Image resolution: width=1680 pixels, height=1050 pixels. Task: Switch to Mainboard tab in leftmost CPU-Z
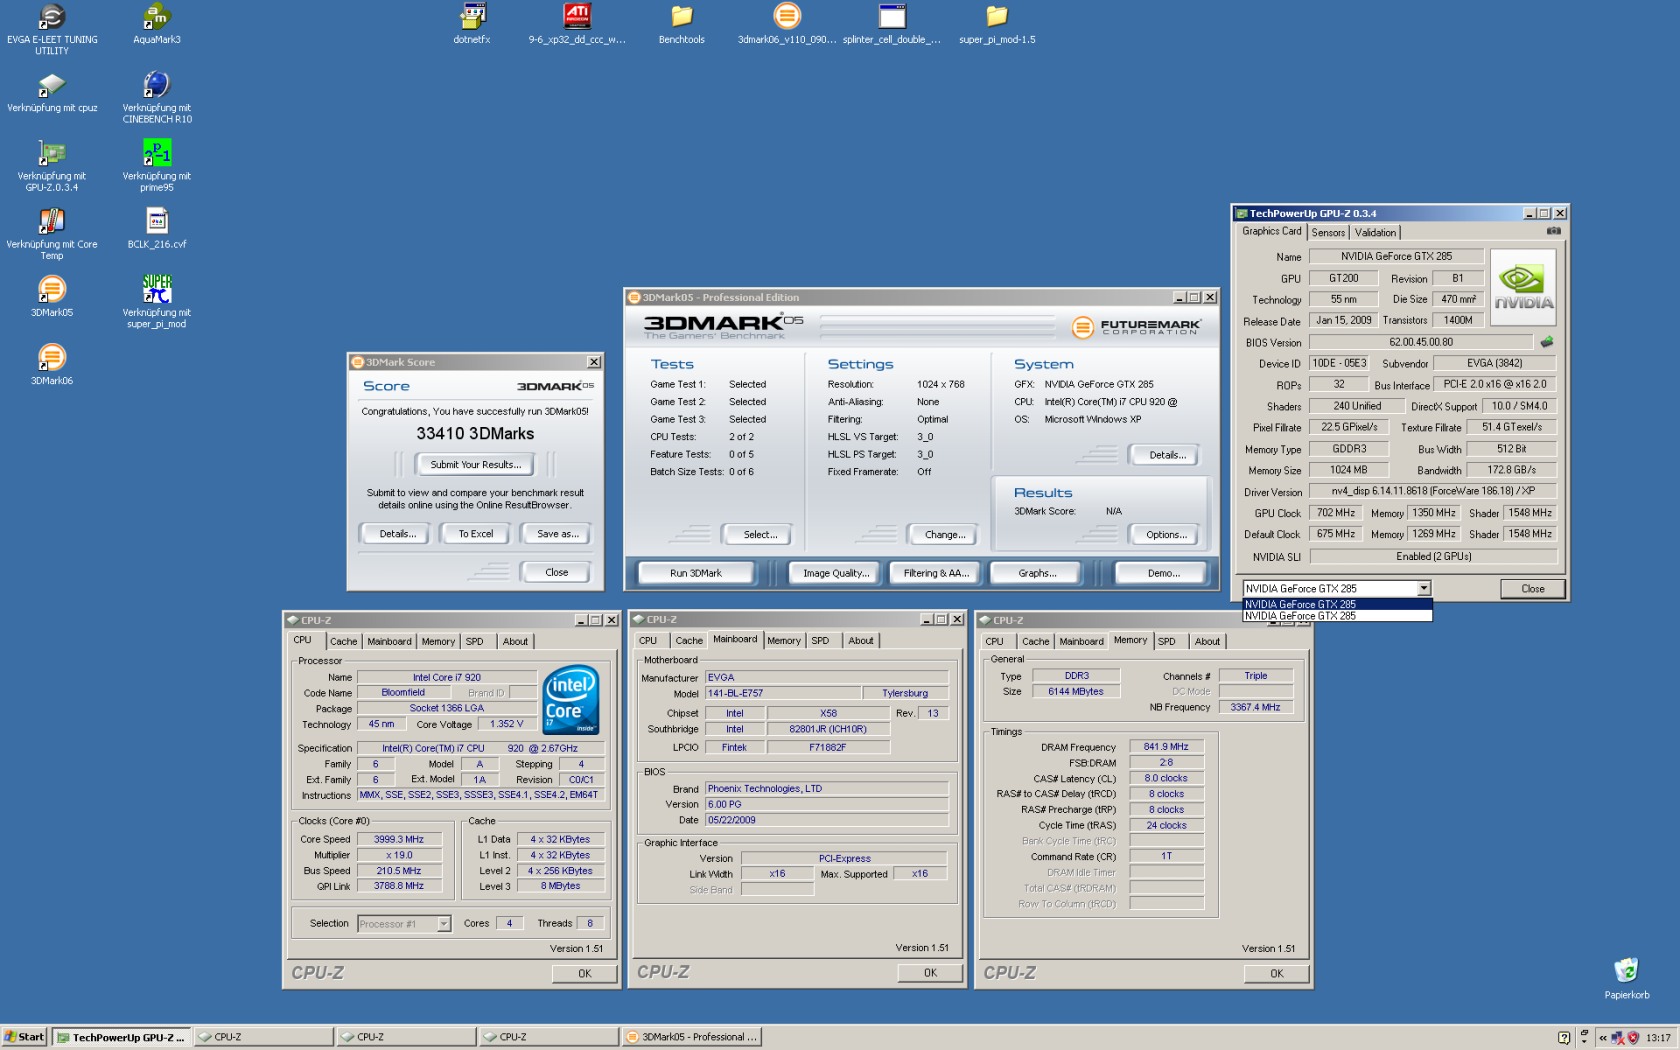[389, 642]
